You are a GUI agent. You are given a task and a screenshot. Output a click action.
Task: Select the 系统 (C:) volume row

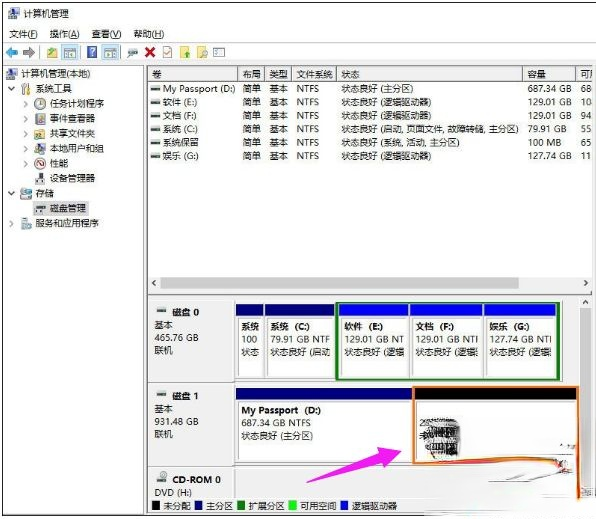tap(370, 129)
